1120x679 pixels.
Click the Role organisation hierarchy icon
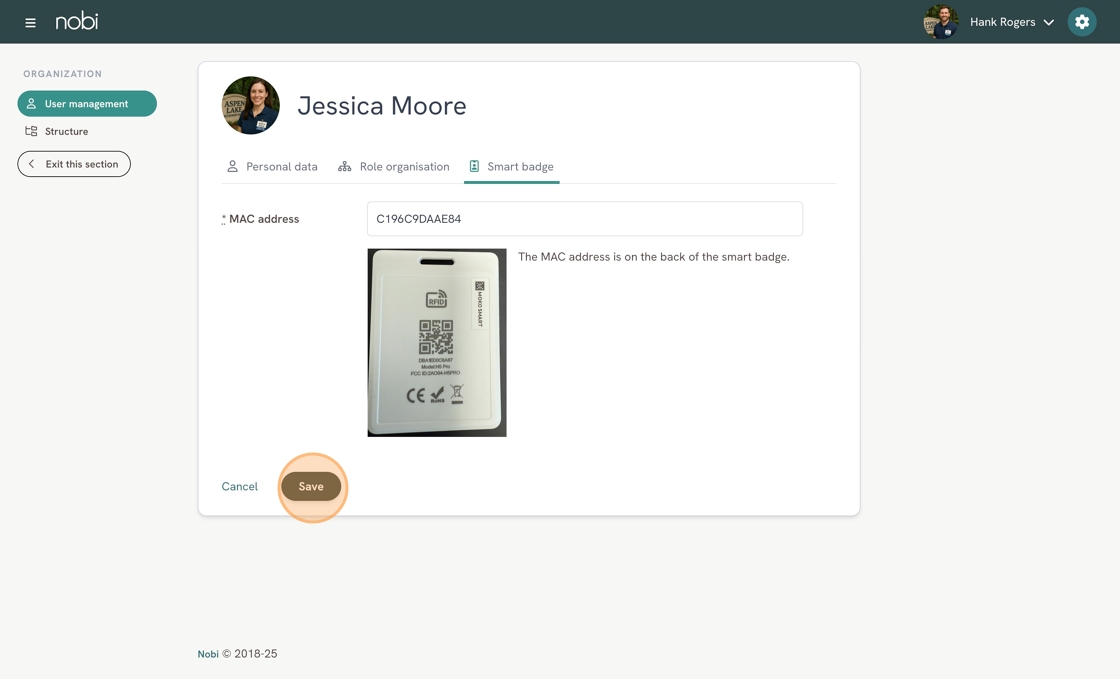point(344,166)
